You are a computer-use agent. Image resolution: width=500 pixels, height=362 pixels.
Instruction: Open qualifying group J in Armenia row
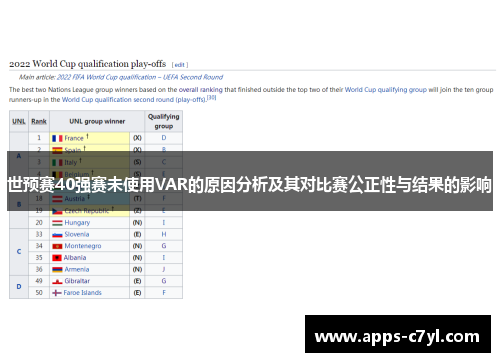pyautogui.click(x=164, y=269)
